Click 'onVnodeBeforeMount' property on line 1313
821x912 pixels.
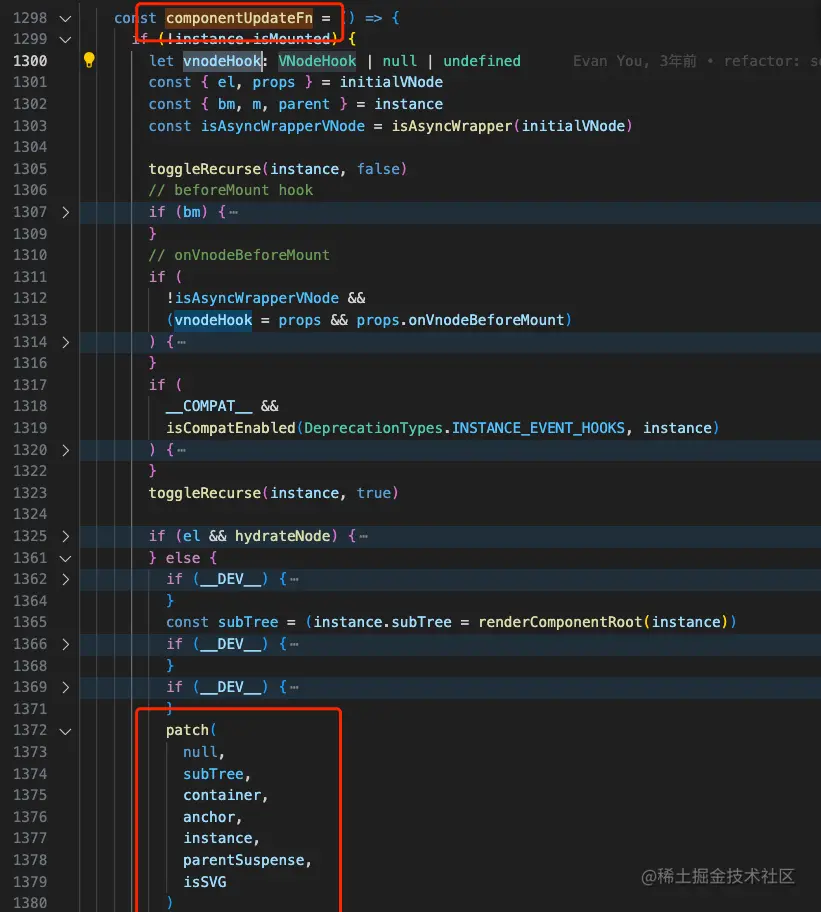pos(486,320)
